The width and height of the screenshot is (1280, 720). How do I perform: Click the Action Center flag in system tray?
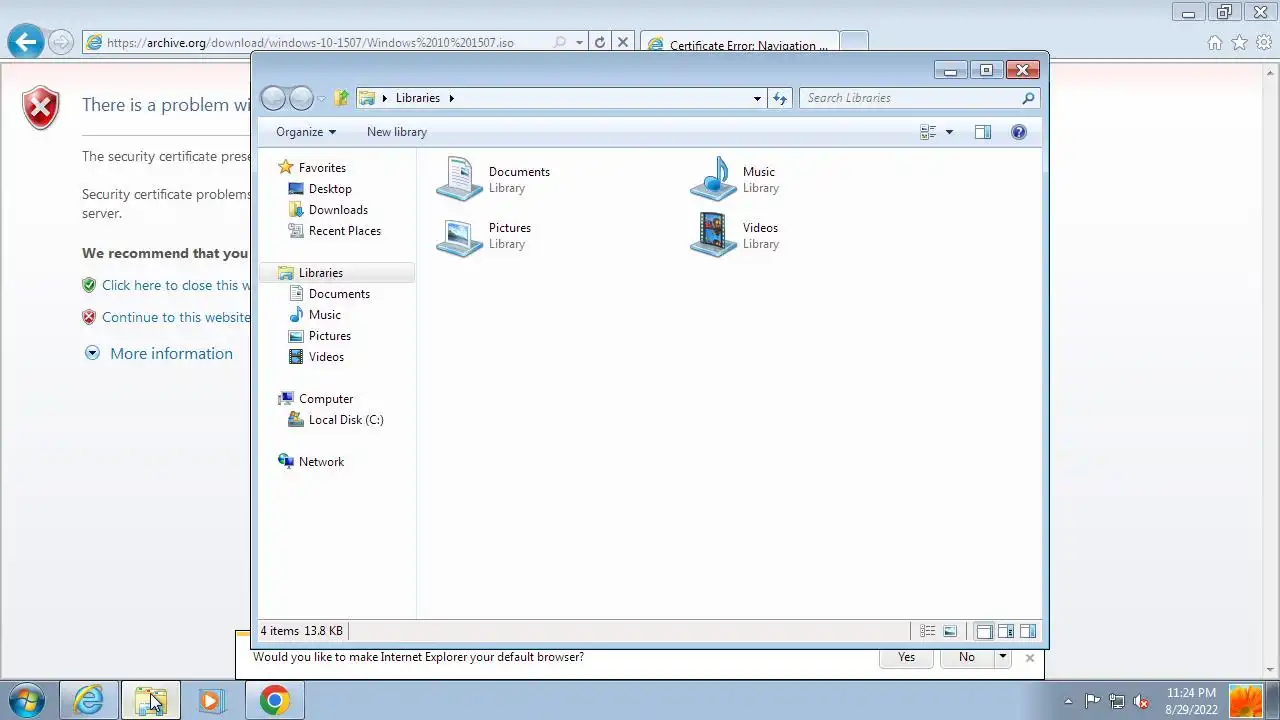[x=1093, y=701]
